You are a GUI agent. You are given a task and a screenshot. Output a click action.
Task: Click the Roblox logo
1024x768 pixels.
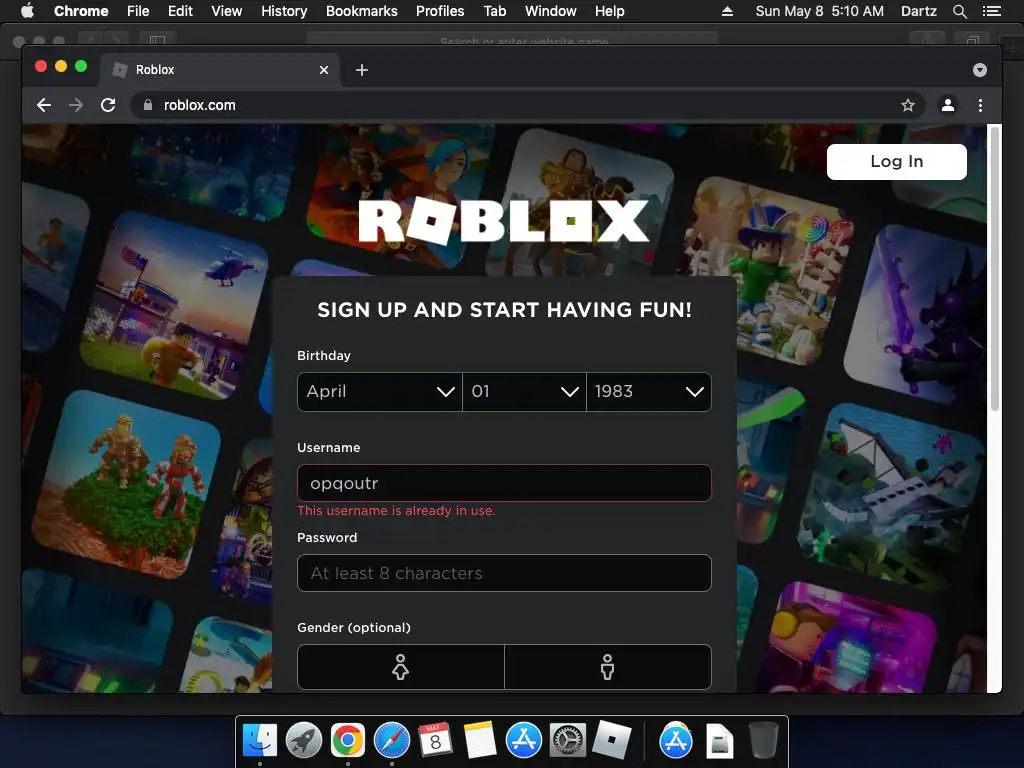(x=504, y=221)
